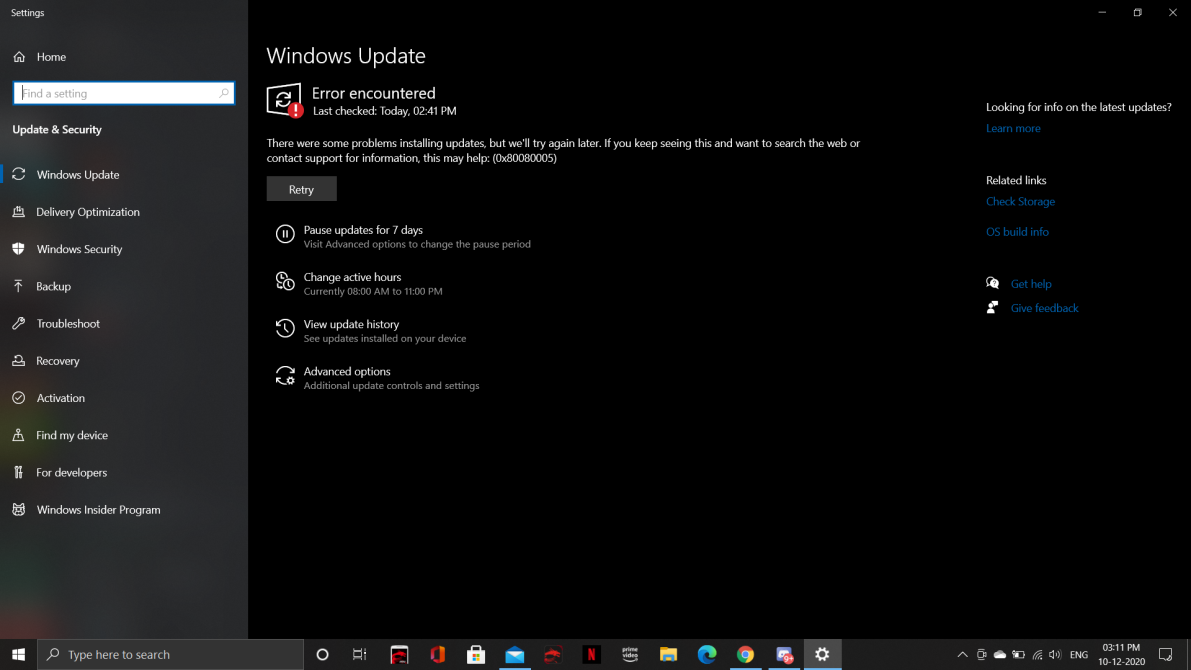Click the Retry button
1191x670 pixels.
pos(301,188)
